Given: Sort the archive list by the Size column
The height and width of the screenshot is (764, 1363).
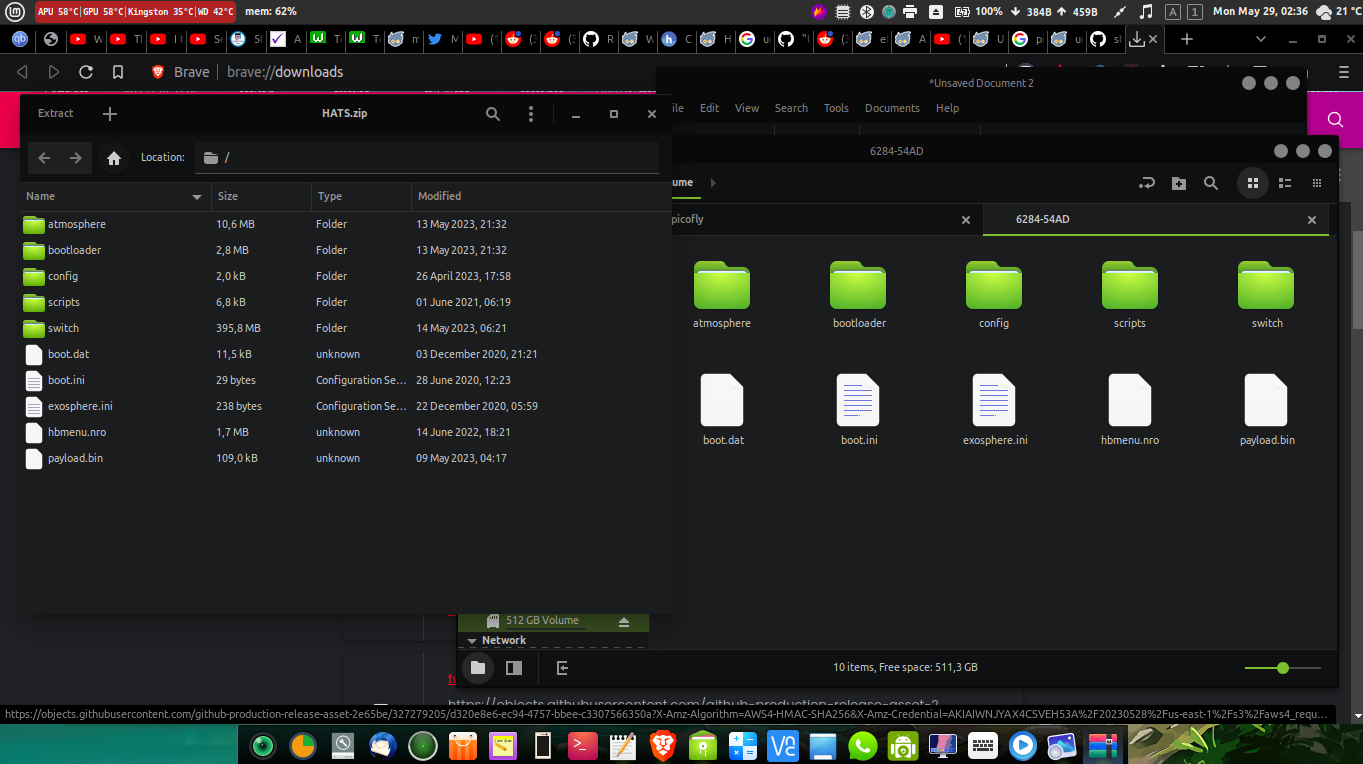Looking at the screenshot, I should [x=261, y=196].
